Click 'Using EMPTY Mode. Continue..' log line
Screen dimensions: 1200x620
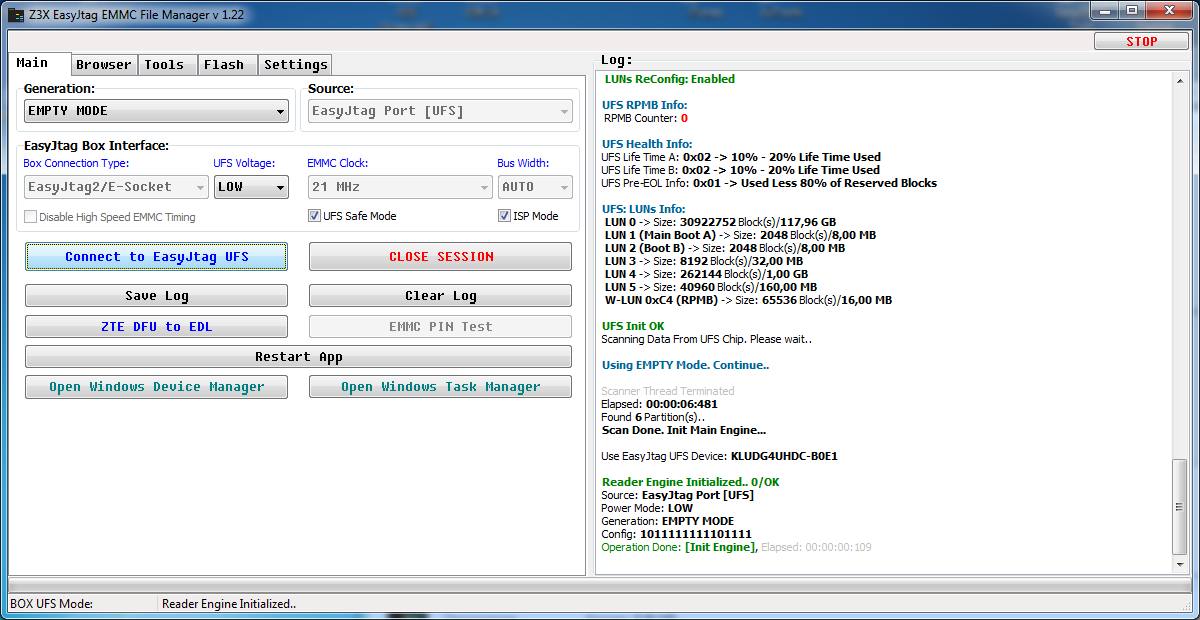[685, 365]
